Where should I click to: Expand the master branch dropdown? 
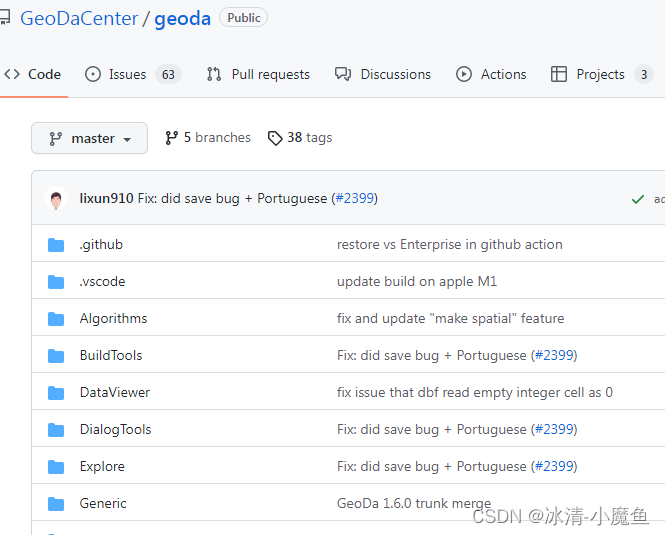tap(89, 138)
